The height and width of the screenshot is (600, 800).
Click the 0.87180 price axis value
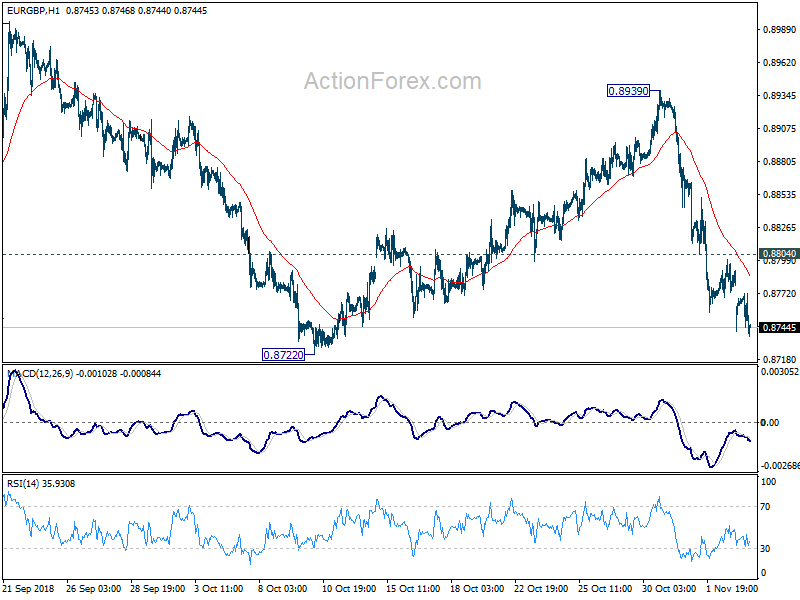click(x=779, y=360)
